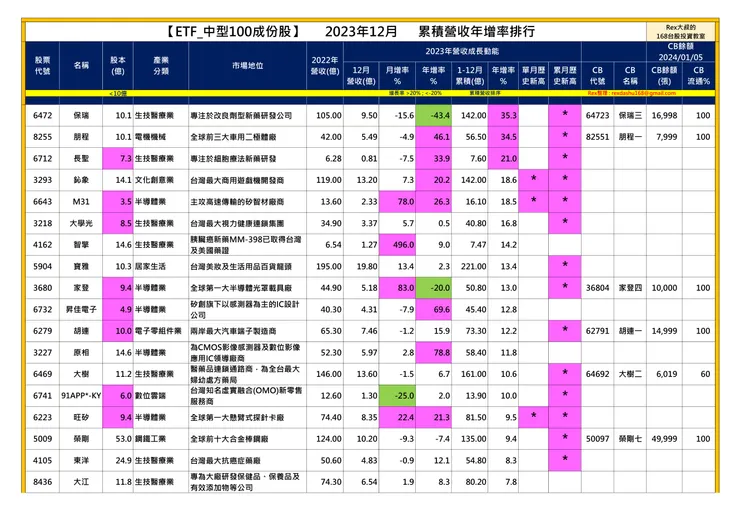Screen dimensions: 740x523
Task: Click the green -25.0 monthly growth cell
Action: point(397,396)
